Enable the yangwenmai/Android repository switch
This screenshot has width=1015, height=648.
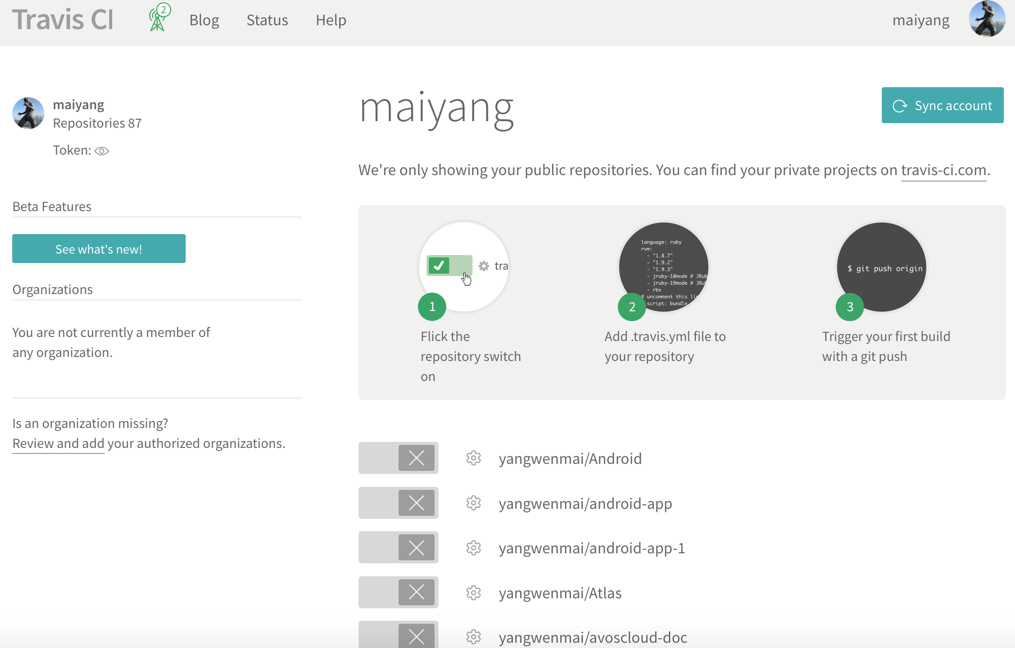pos(398,458)
